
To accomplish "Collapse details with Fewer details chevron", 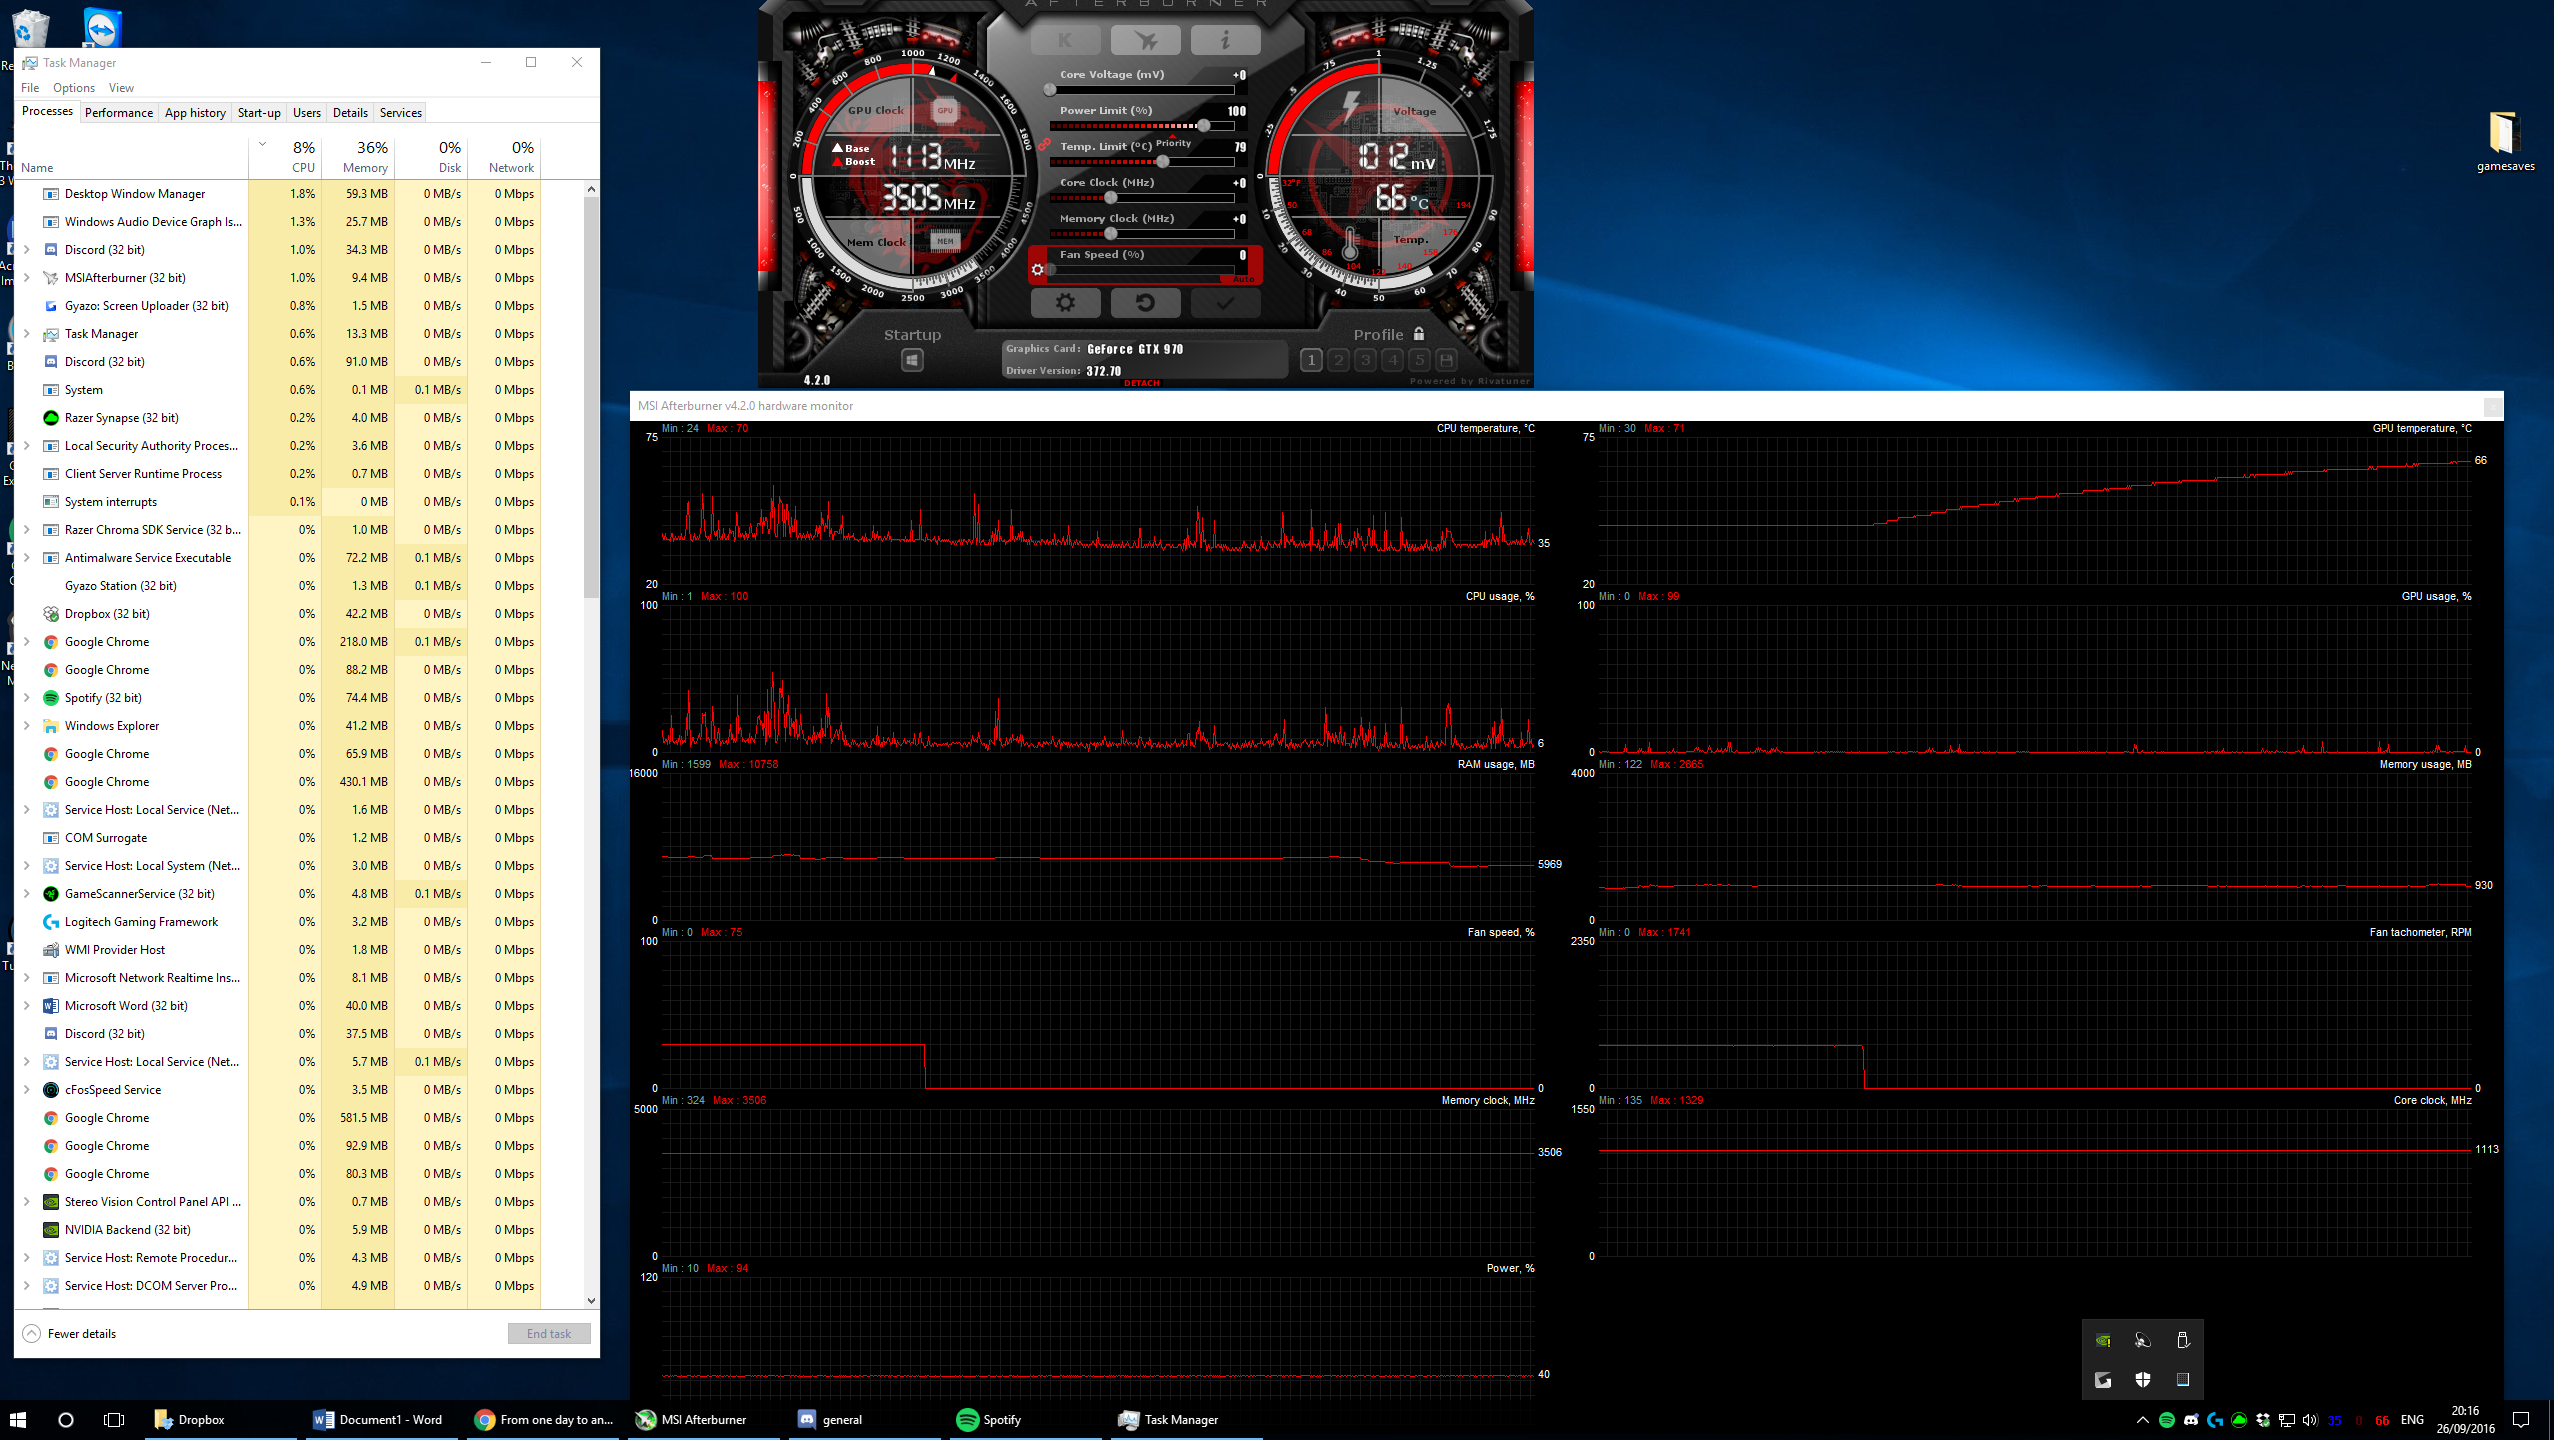I will click(32, 1333).
